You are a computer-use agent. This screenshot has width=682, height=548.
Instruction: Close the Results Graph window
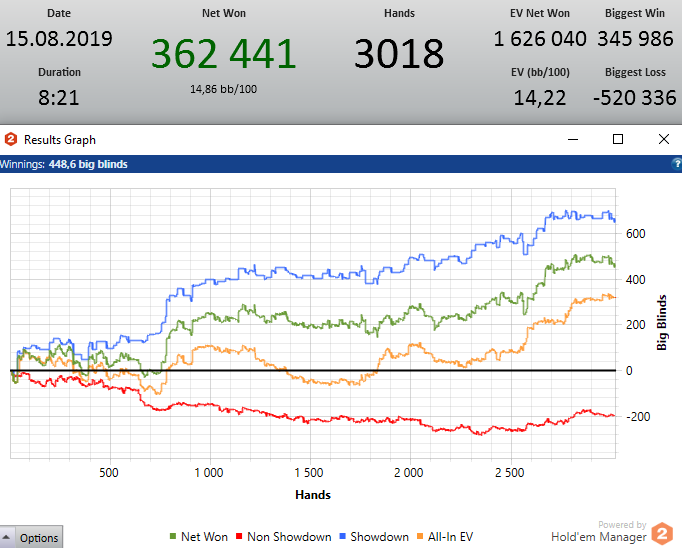click(664, 139)
